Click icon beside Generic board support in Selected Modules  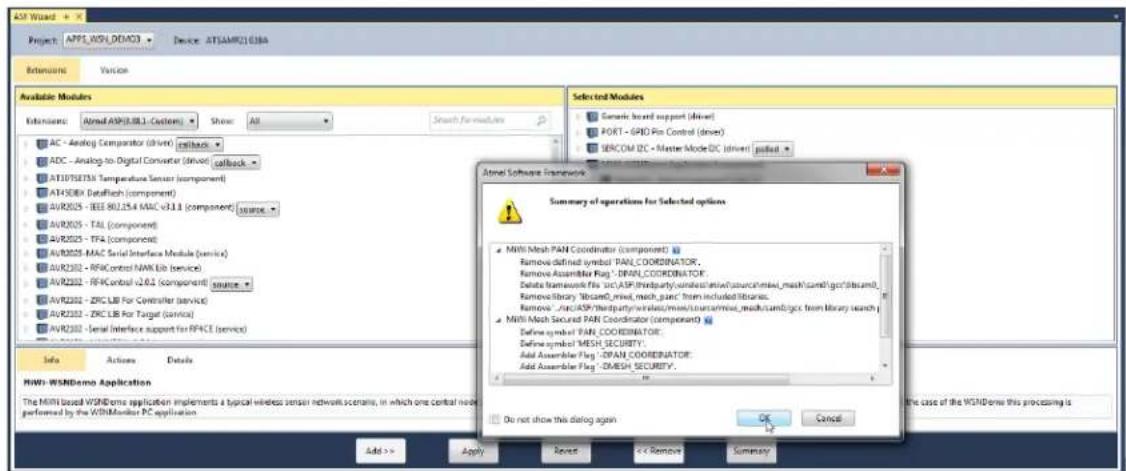592,117
